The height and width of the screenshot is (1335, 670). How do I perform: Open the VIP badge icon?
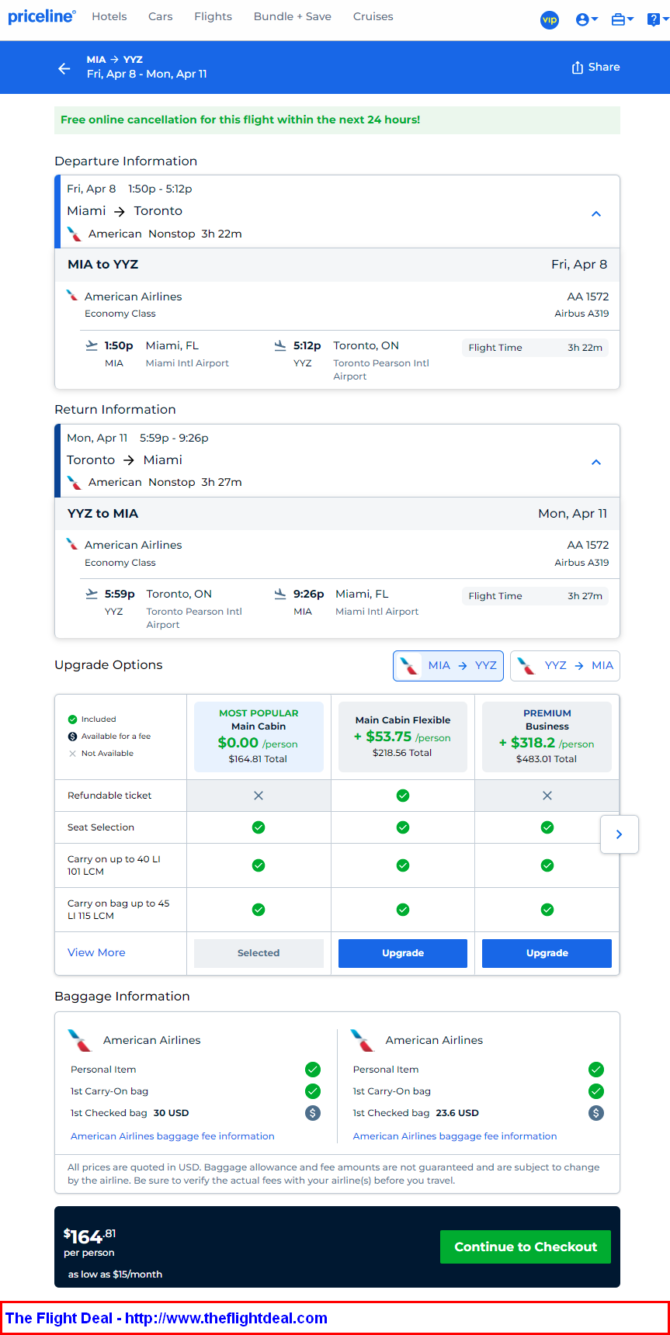(x=549, y=19)
